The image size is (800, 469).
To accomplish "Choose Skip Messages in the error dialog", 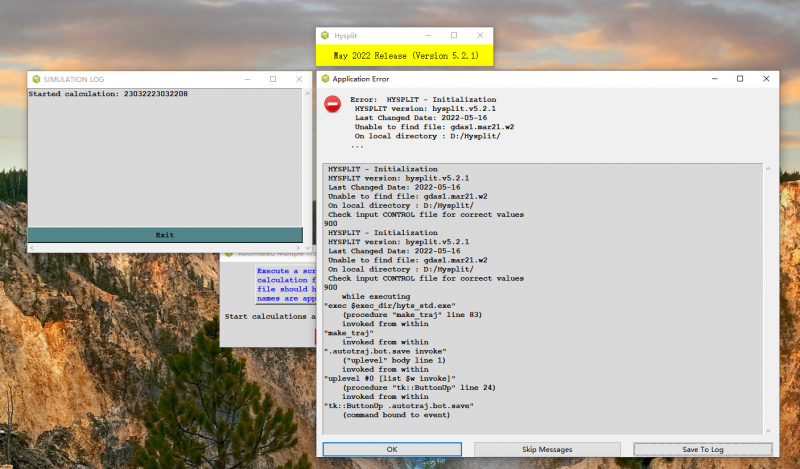I will (547, 450).
